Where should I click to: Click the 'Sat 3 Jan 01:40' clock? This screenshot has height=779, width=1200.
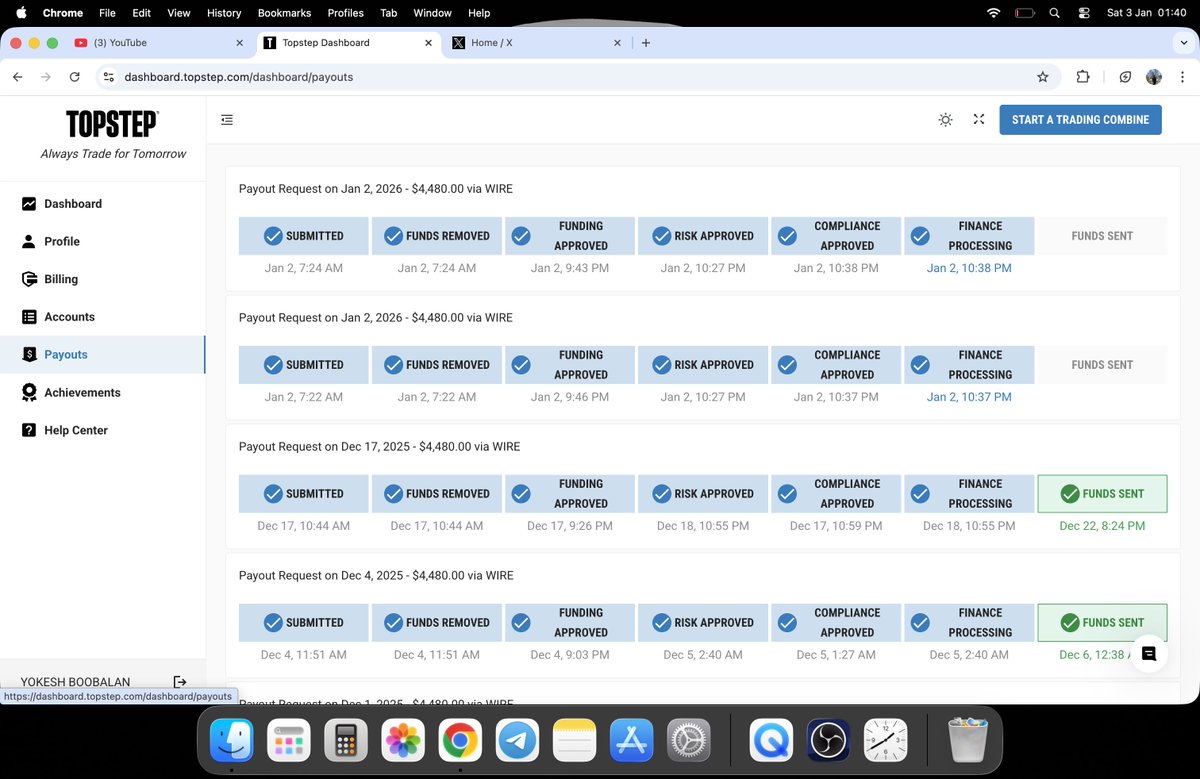pos(1147,13)
